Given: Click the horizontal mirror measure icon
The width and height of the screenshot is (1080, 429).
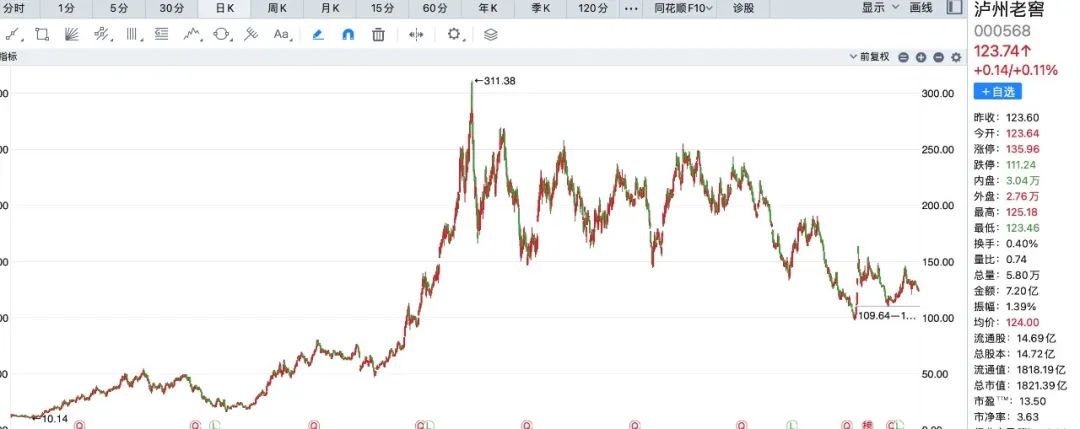Looking at the screenshot, I should pyautogui.click(x=416, y=34).
